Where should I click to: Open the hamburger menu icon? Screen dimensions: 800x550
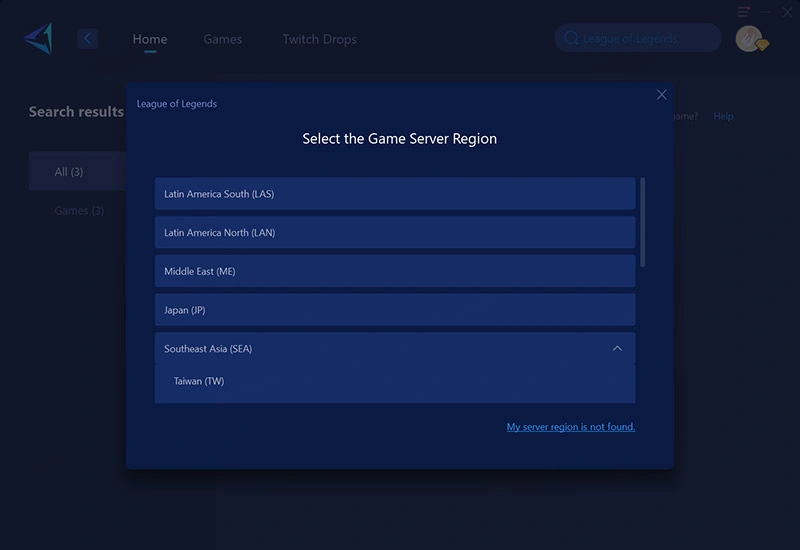(743, 12)
